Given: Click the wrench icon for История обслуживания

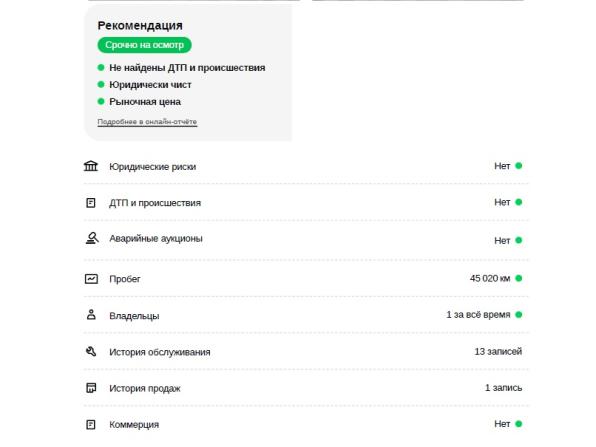Looking at the screenshot, I should 91,352.
